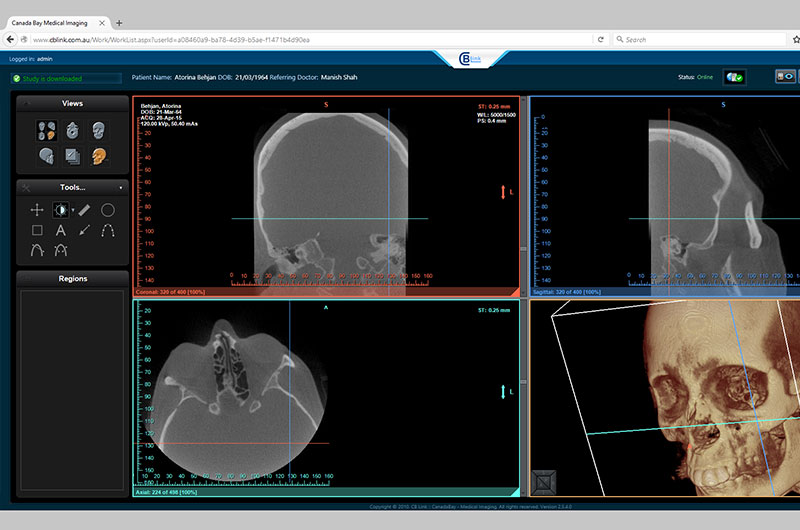Toggle the 3D cube orientation box
The image size is (800, 530).
544,483
